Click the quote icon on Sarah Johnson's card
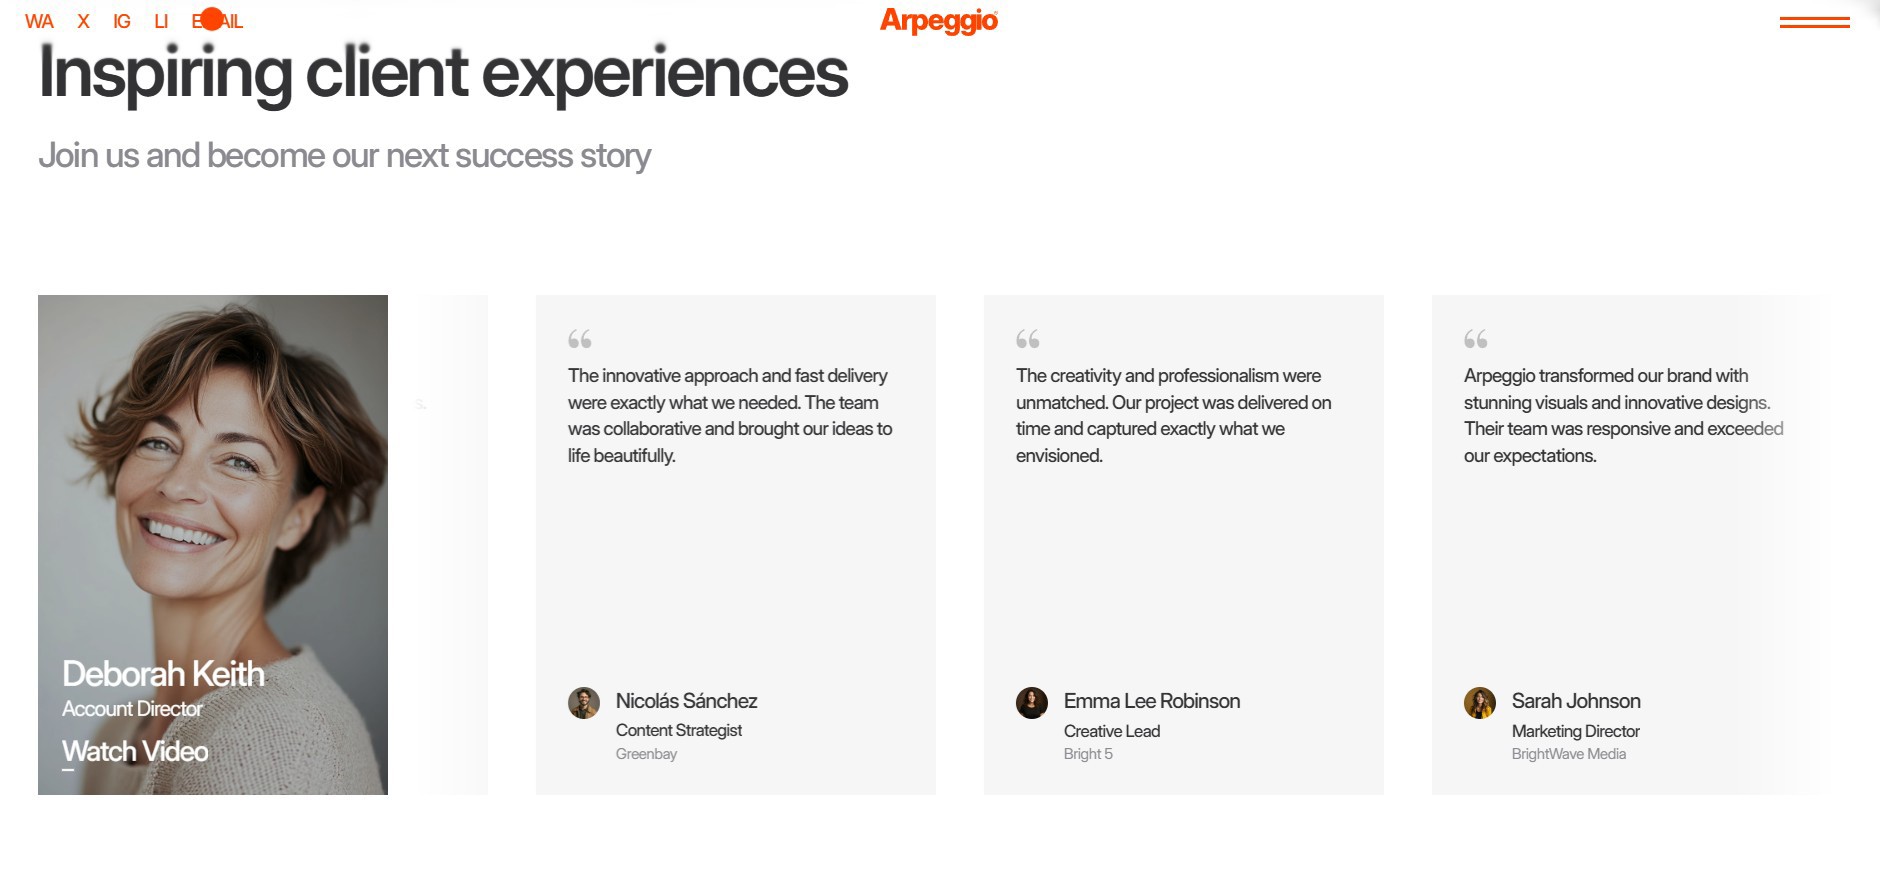This screenshot has height=891, width=1880. pos(1475,339)
